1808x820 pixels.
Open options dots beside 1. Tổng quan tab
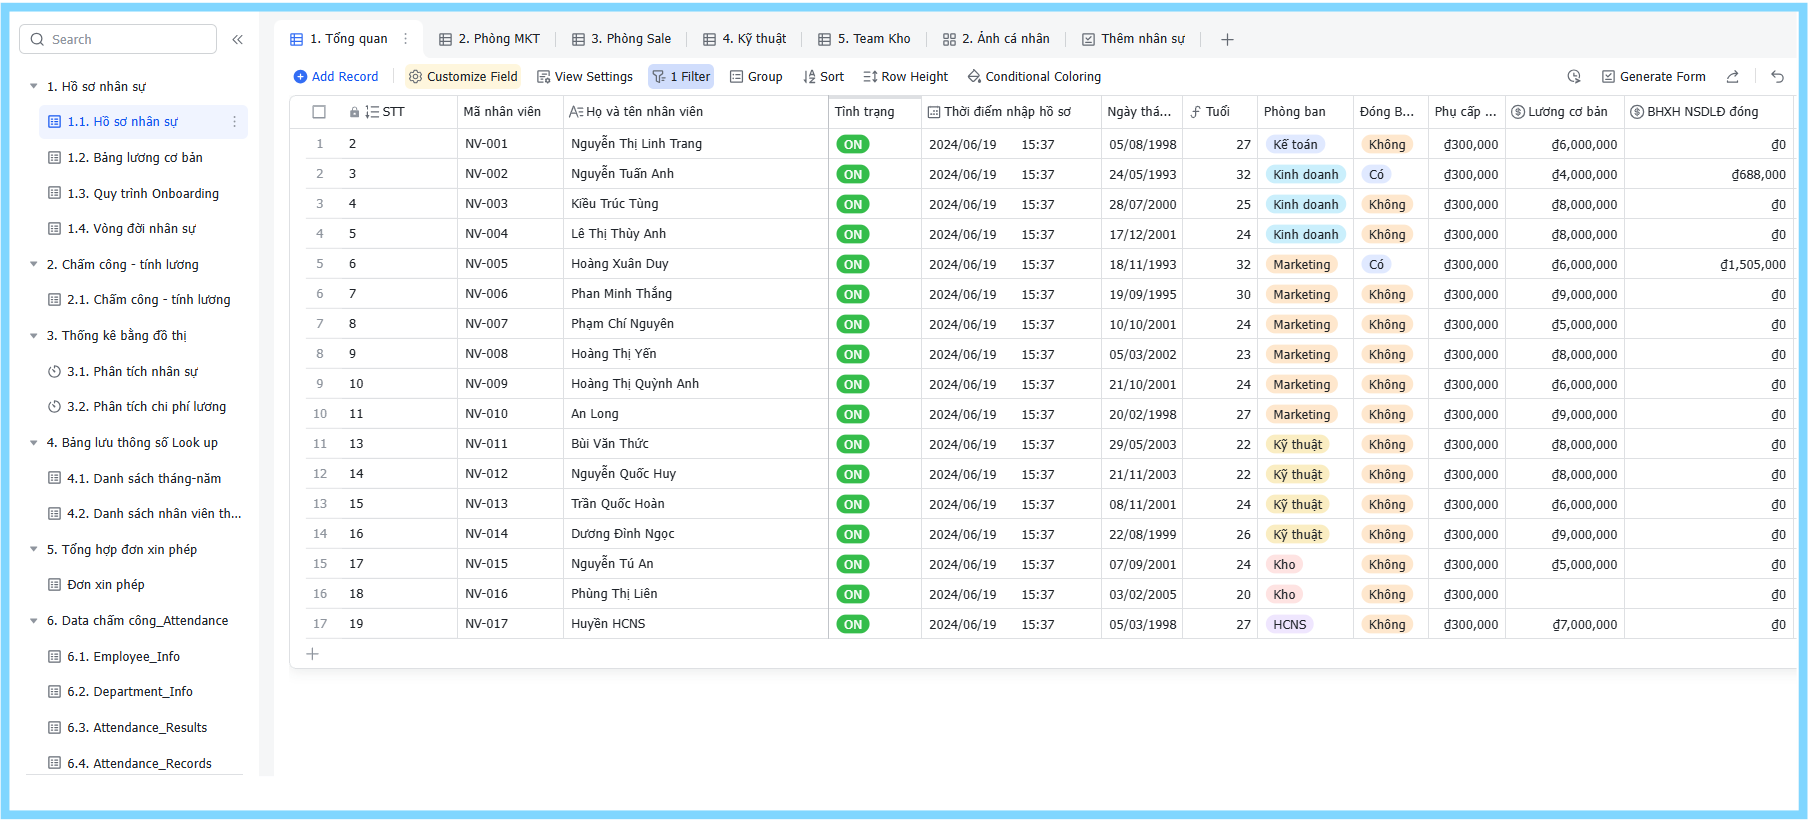point(405,39)
